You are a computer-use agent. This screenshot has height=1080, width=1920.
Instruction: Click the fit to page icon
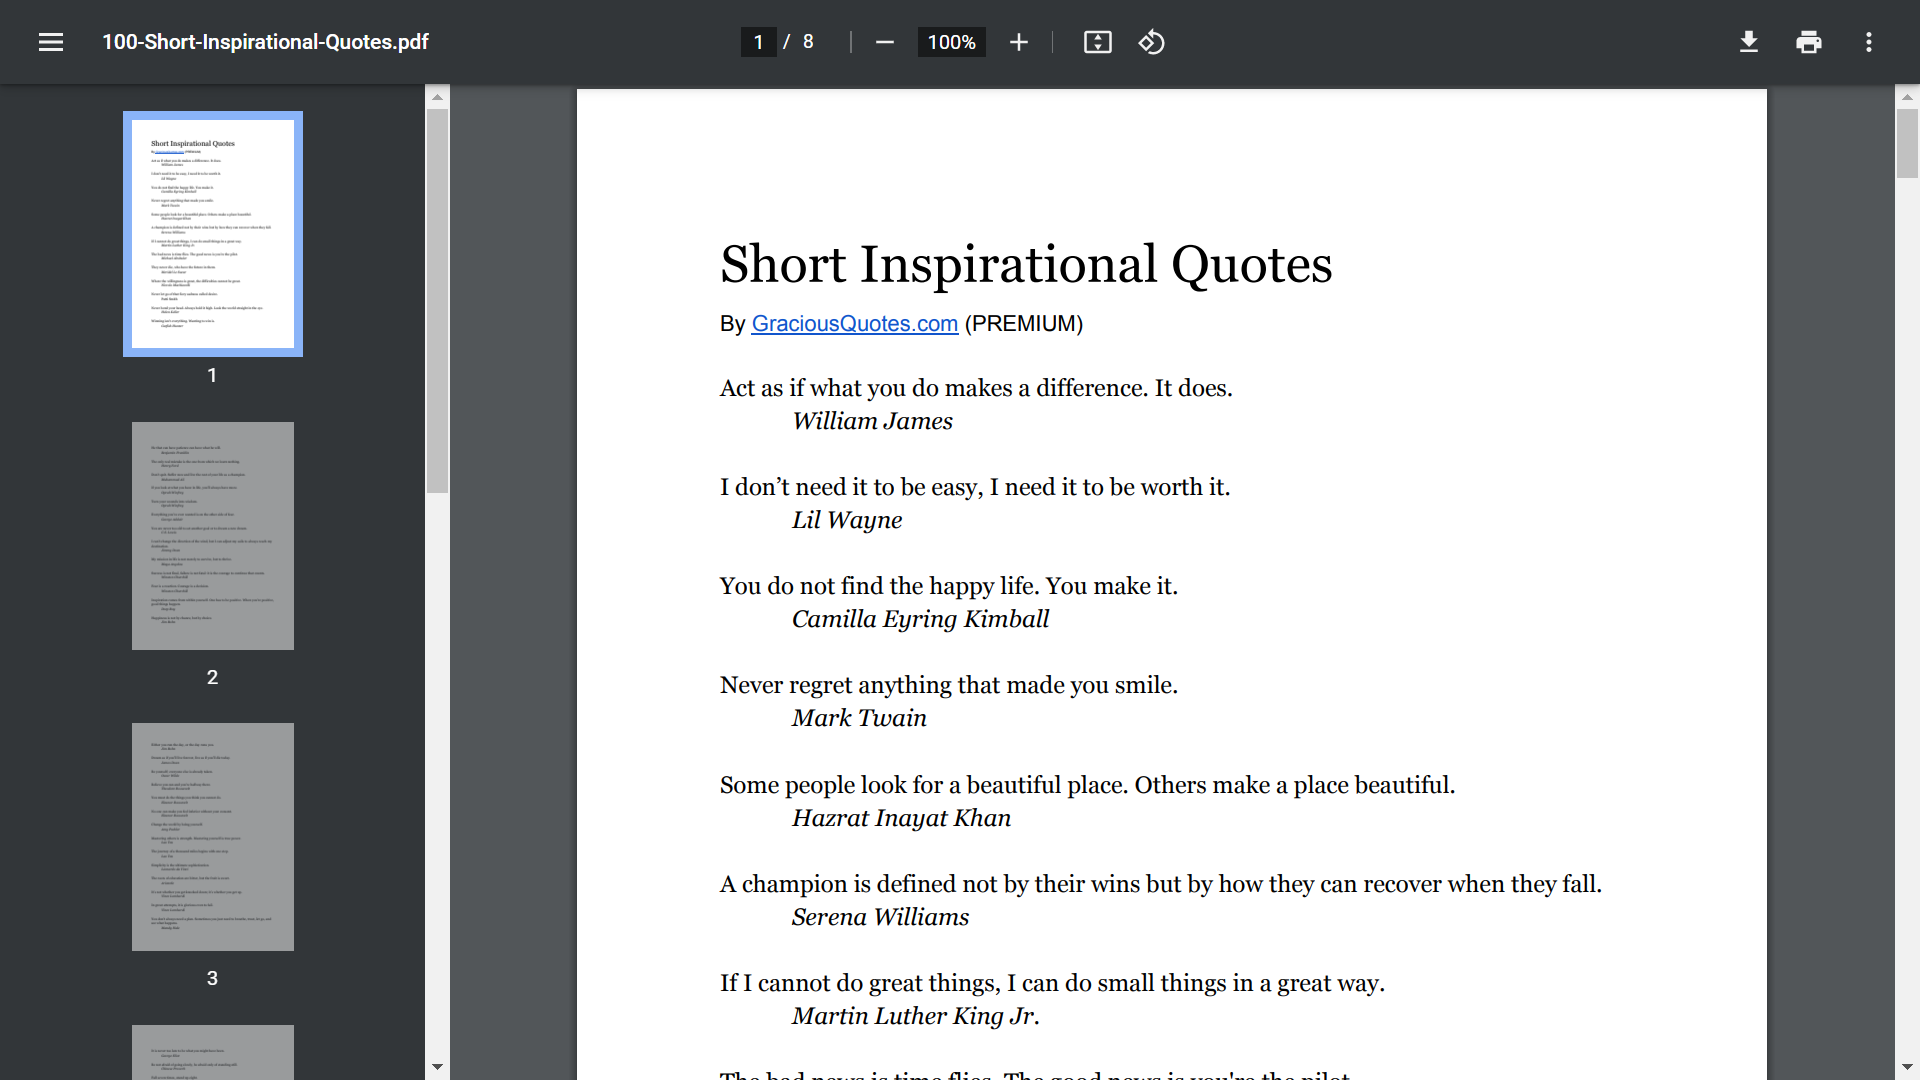point(1097,42)
